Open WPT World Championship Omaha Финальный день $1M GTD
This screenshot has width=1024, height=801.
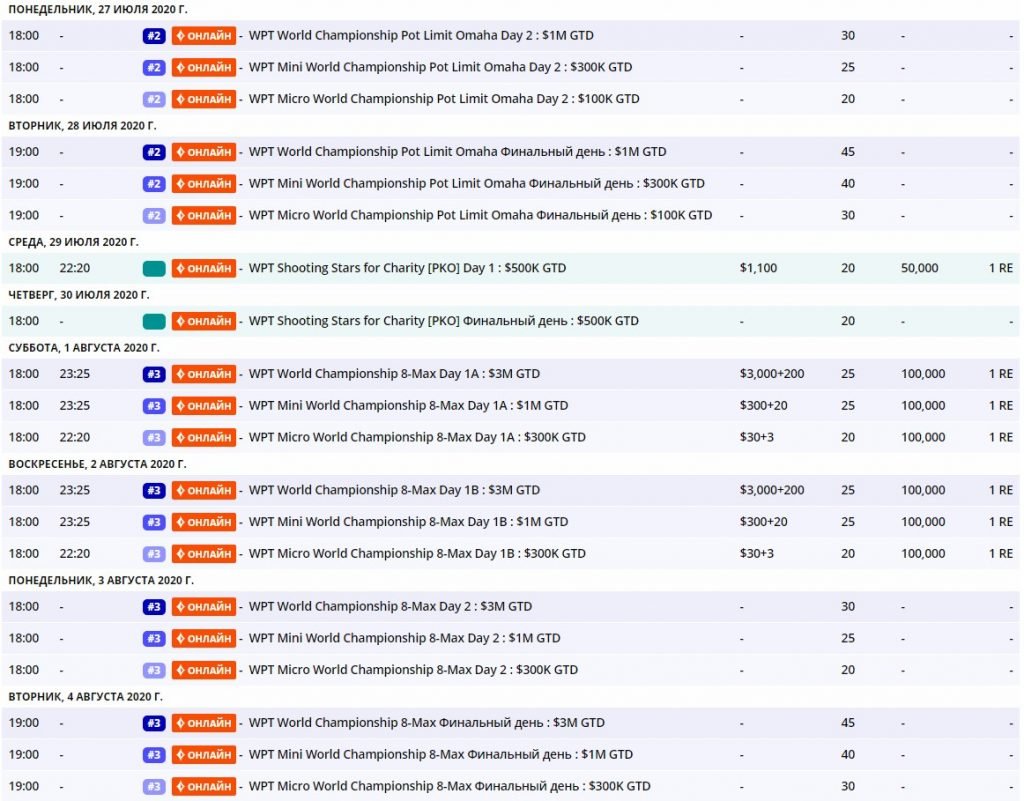(x=457, y=152)
